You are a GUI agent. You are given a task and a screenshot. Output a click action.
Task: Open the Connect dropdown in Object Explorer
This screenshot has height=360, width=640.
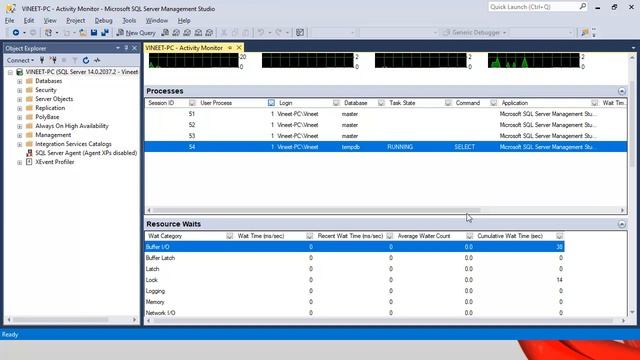[20, 60]
